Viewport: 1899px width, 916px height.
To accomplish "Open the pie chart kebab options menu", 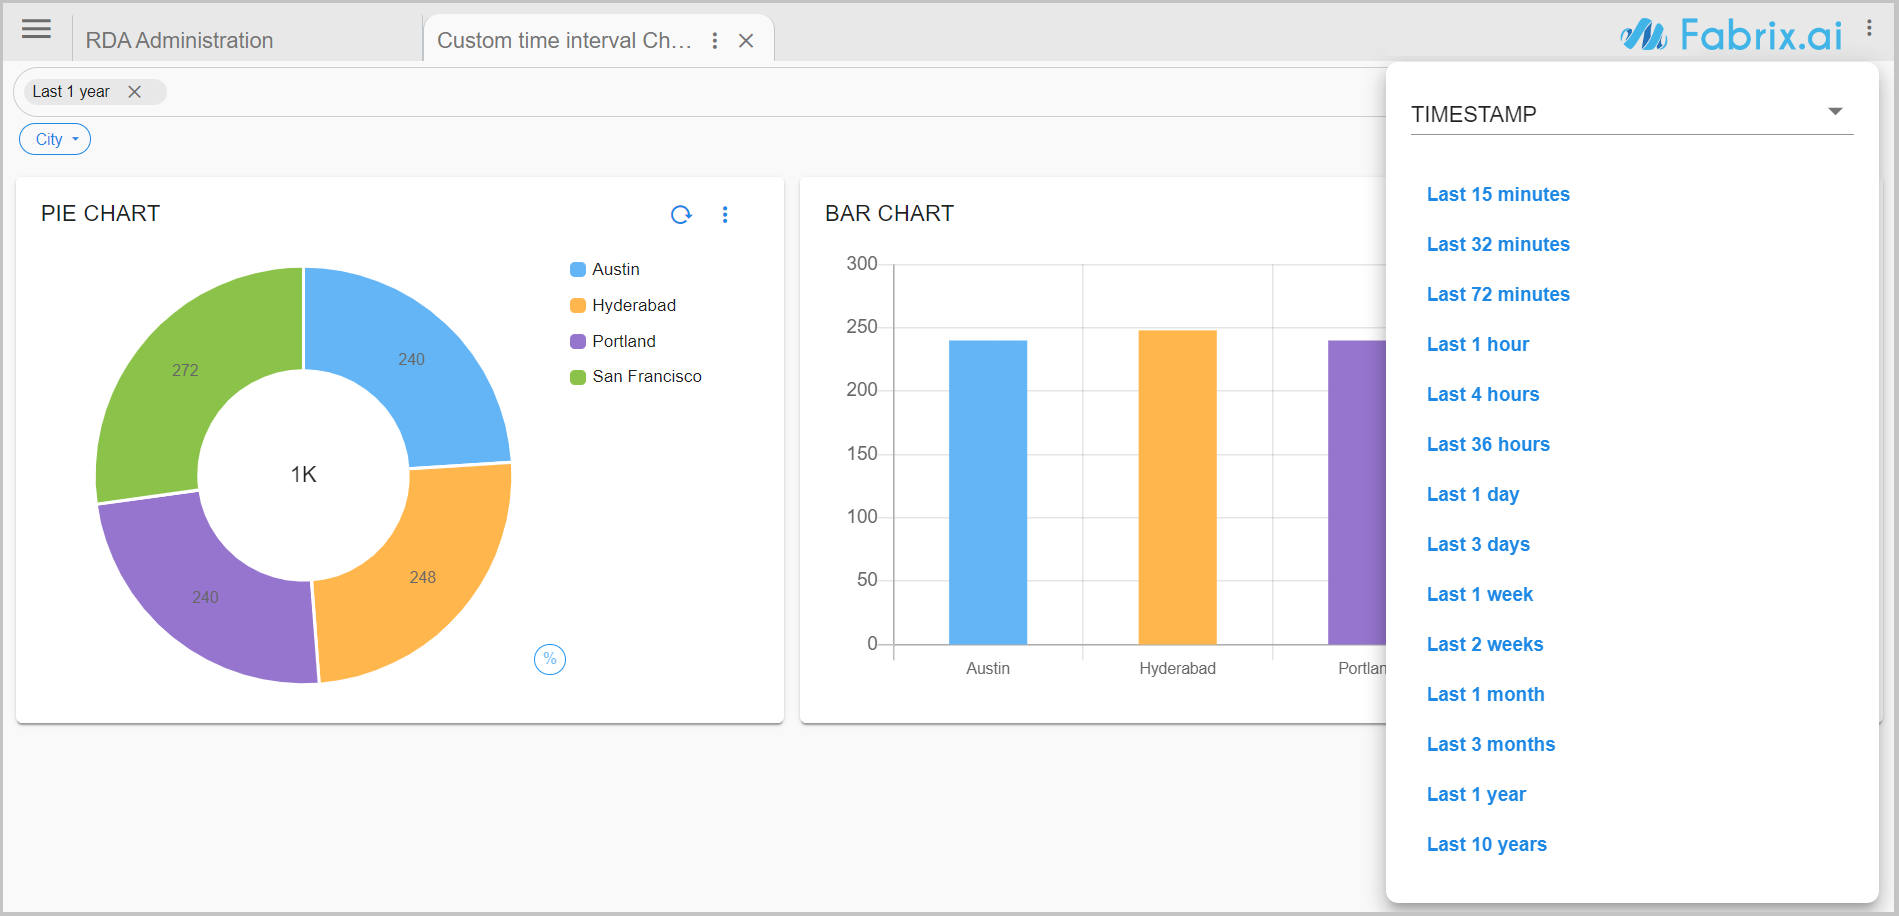I will 725,214.
